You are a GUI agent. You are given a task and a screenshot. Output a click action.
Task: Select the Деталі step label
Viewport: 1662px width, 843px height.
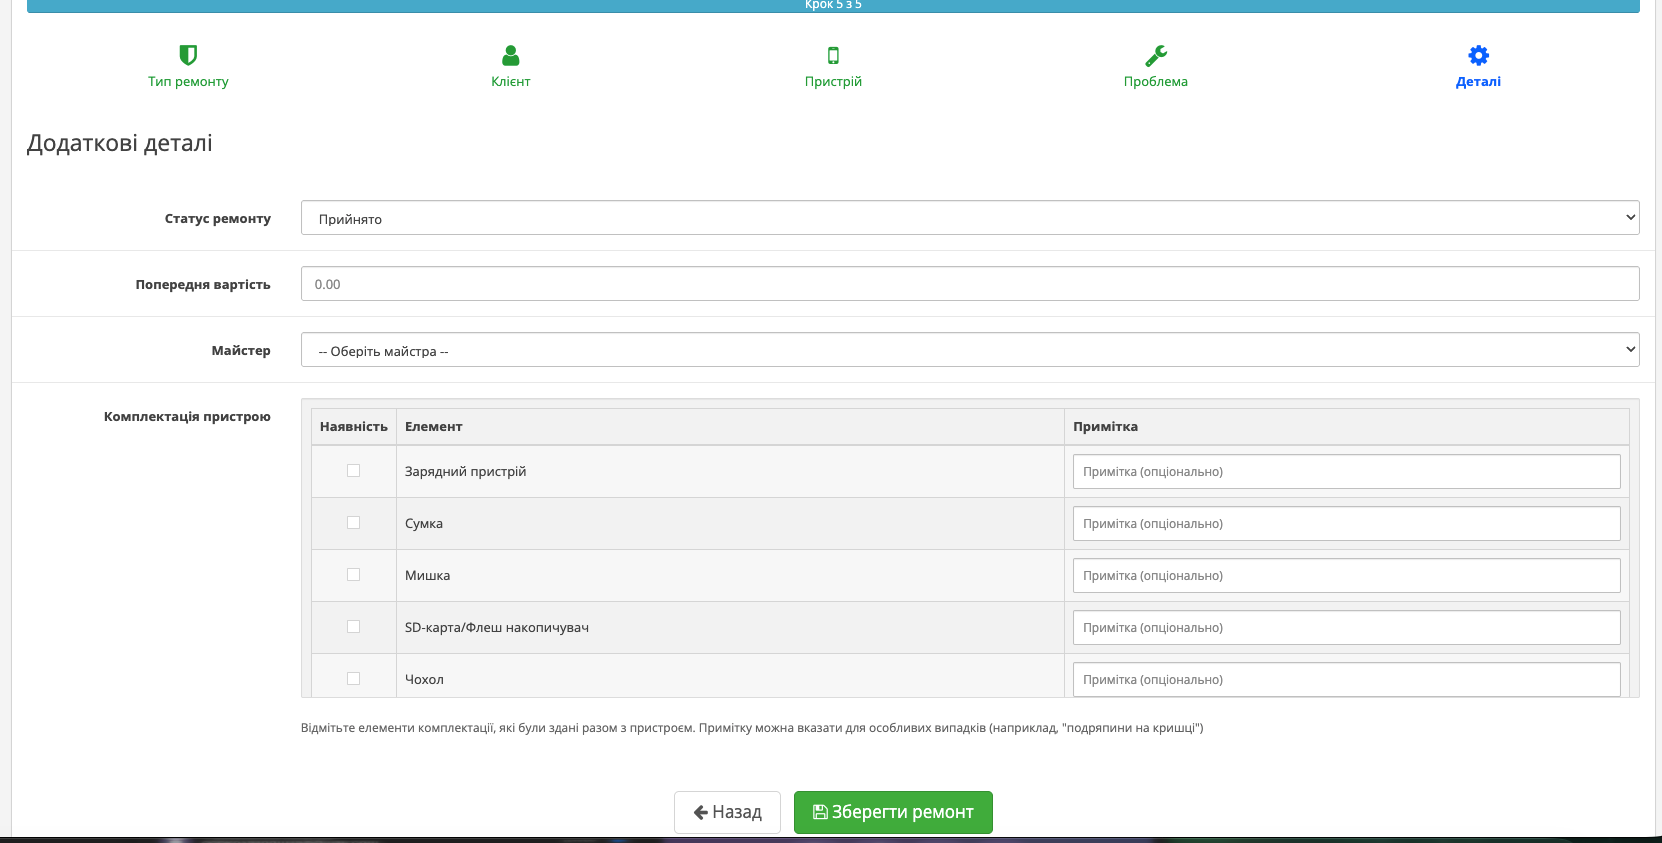click(1478, 82)
